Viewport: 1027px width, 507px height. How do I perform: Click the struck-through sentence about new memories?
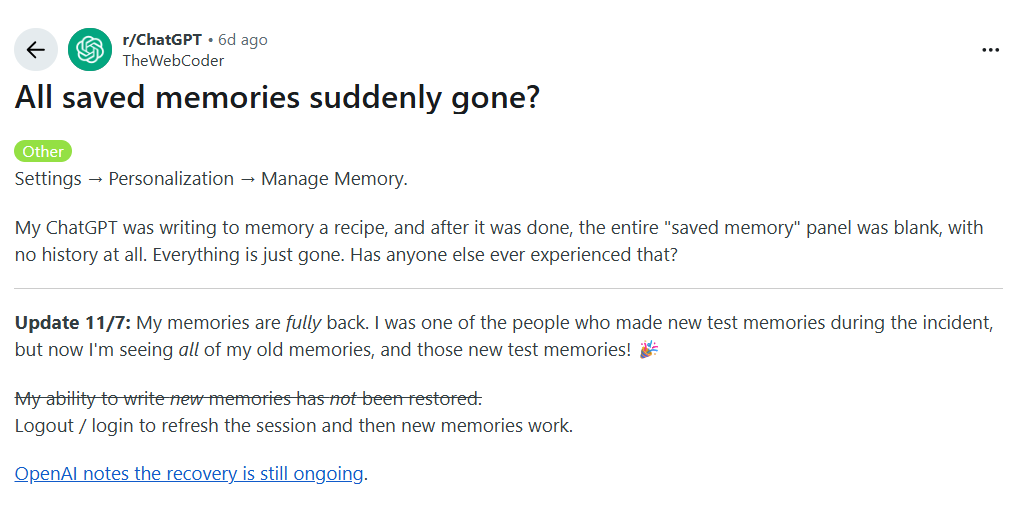pyautogui.click(x=248, y=399)
